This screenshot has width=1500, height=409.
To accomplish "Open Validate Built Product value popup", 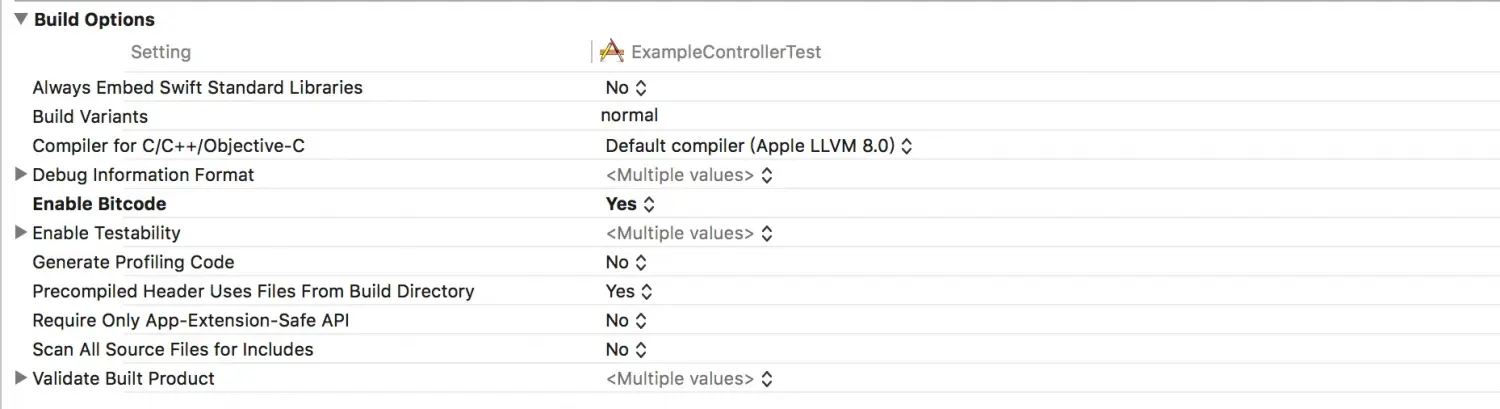I will [689, 379].
